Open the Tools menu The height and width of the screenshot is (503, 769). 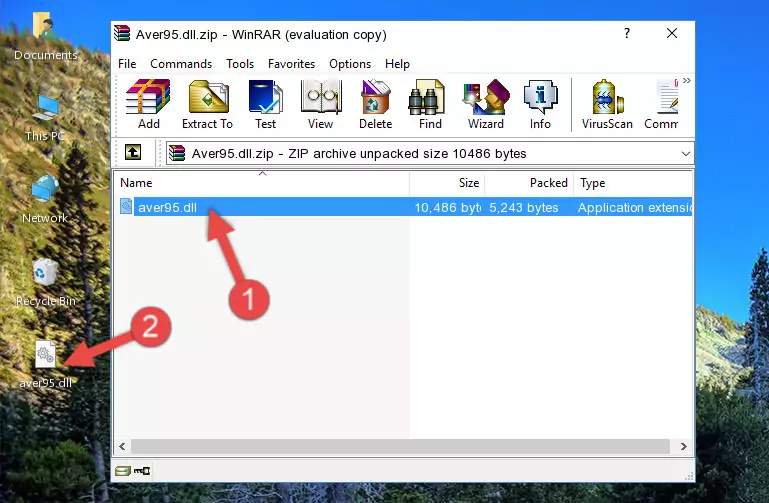click(x=240, y=64)
